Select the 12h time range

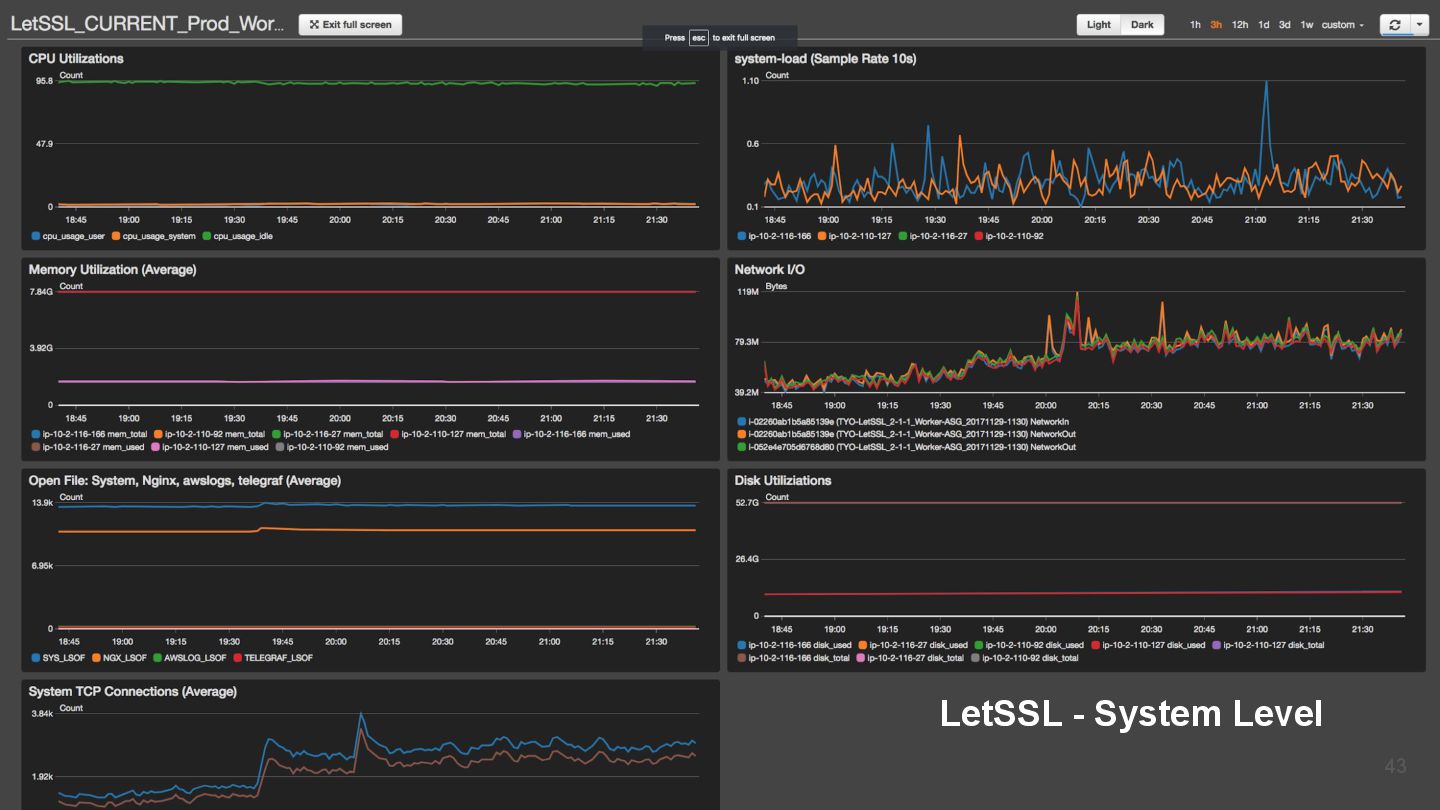(1240, 25)
